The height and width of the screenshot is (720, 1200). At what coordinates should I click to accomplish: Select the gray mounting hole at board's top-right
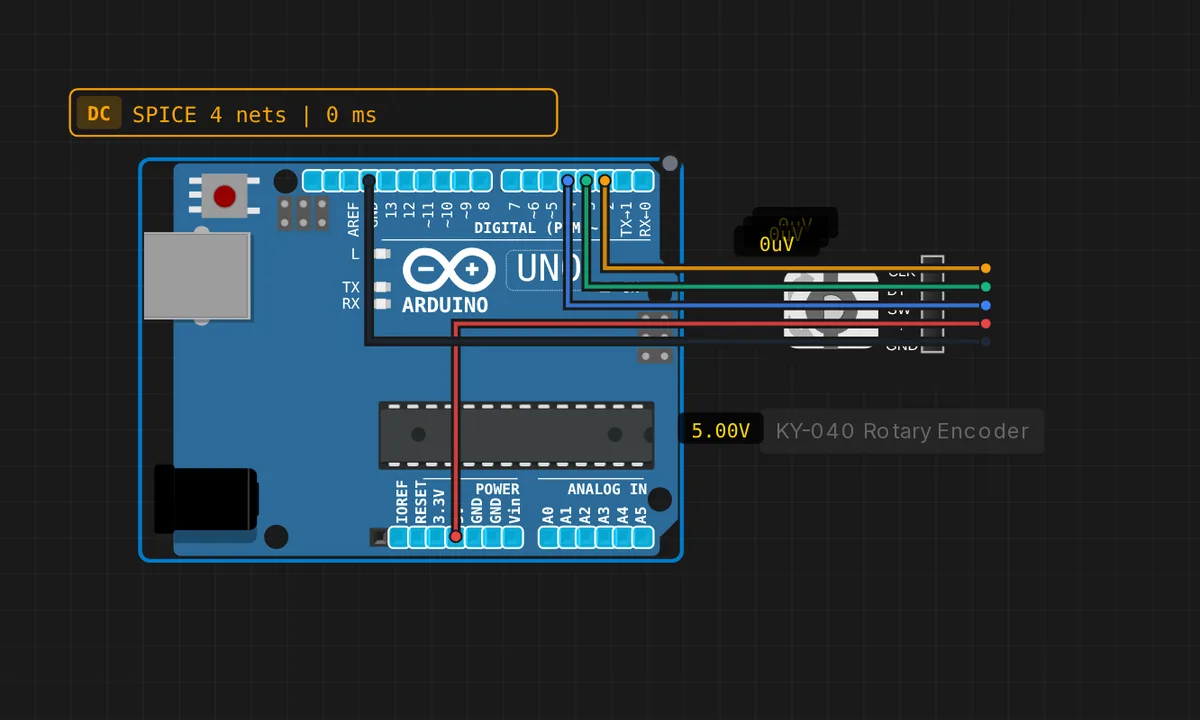[670, 164]
